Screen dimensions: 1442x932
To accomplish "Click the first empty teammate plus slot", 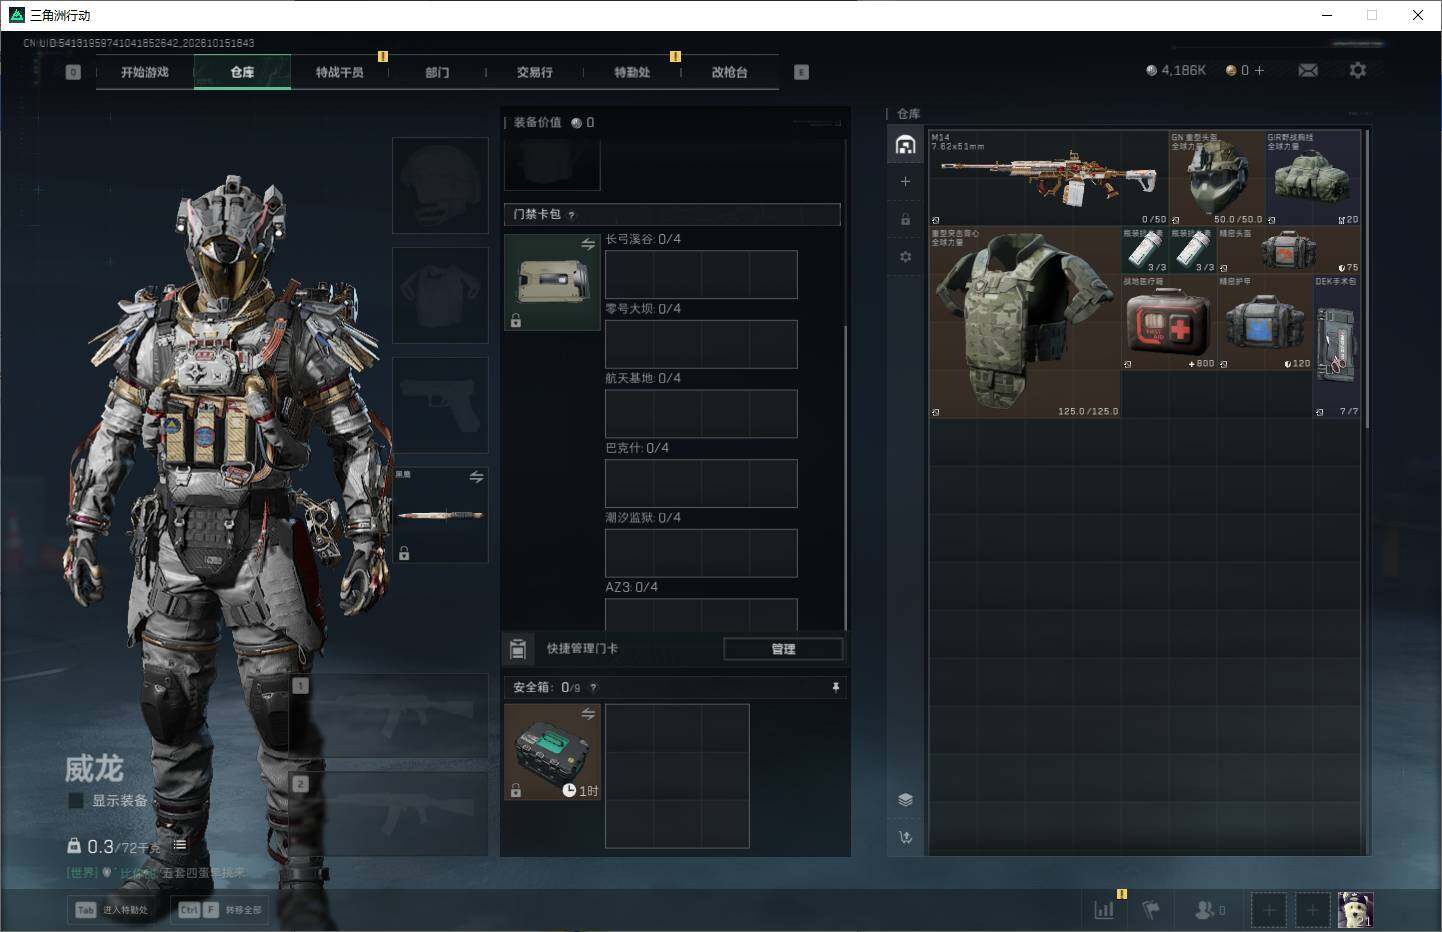I will coord(1269,910).
